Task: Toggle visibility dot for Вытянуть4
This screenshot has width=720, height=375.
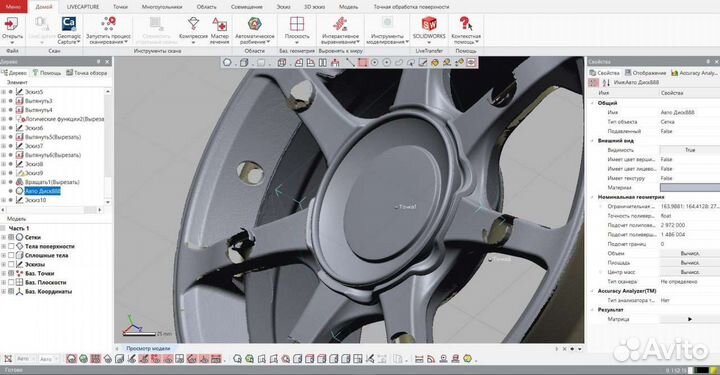Action: (11, 110)
